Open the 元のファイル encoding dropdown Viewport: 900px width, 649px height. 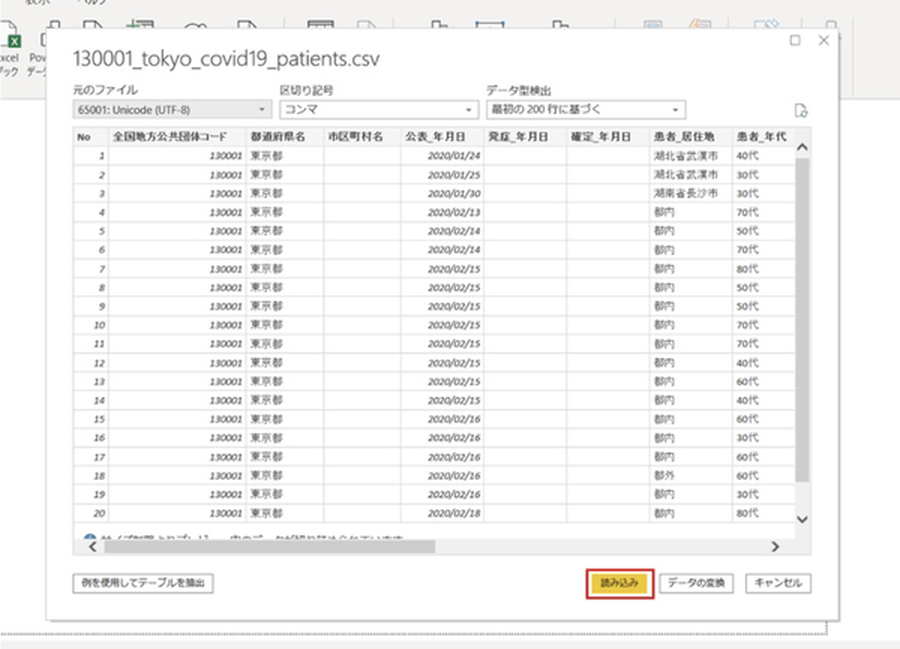172,109
